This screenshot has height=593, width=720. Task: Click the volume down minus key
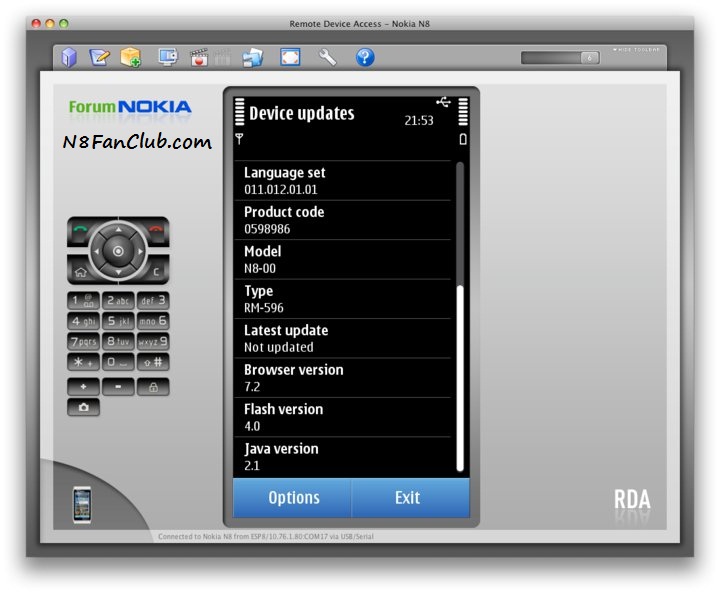pyautogui.click(x=118, y=387)
